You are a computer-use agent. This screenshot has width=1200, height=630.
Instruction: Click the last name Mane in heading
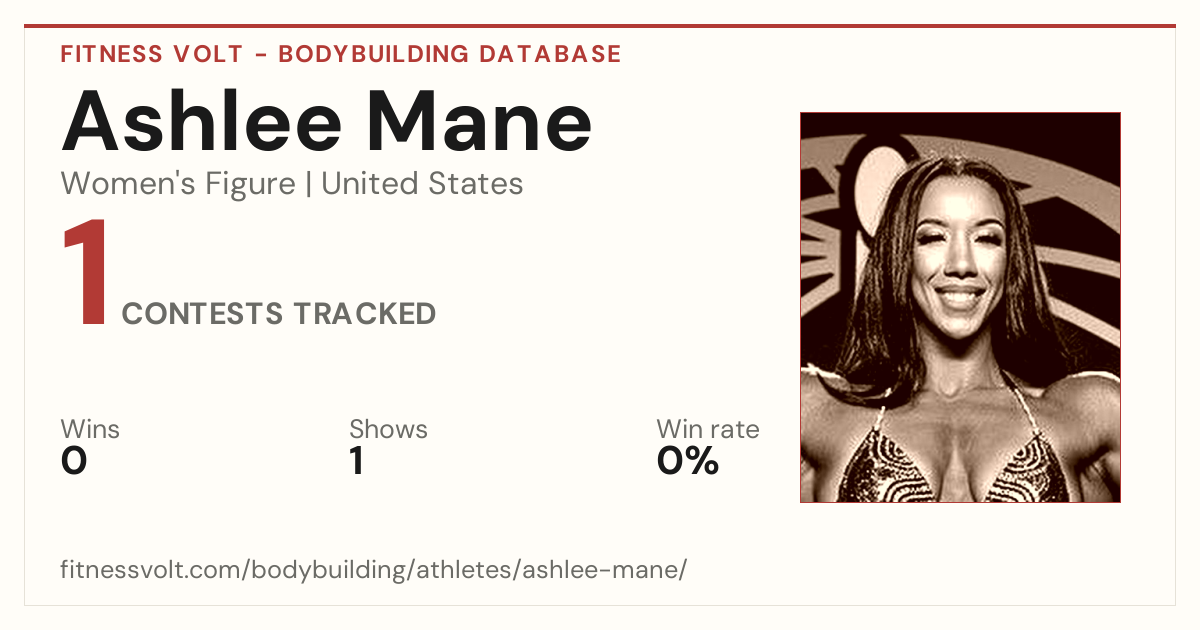[467, 120]
